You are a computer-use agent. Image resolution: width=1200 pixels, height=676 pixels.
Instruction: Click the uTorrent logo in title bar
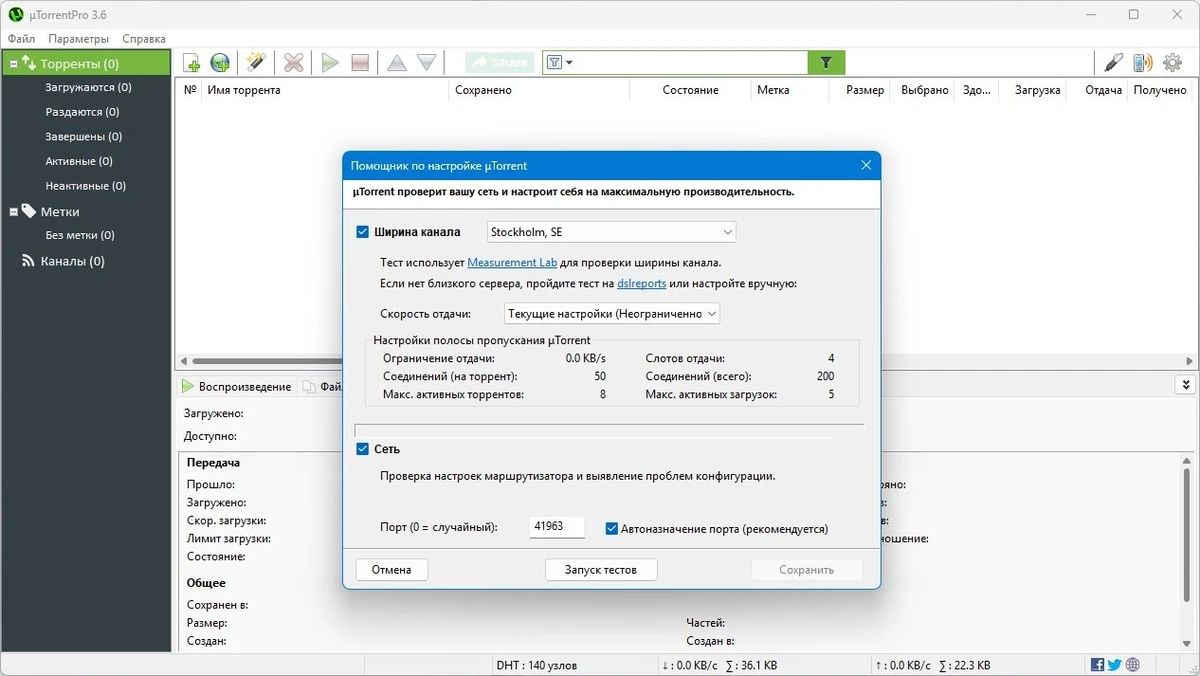(15, 14)
